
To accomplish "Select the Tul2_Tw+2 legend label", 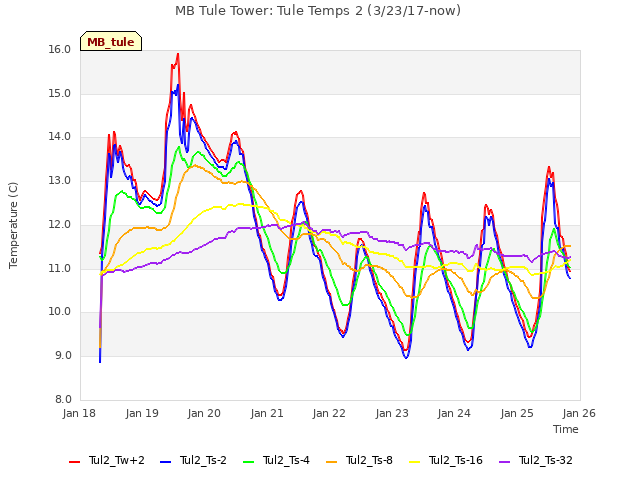I will pos(117,460).
